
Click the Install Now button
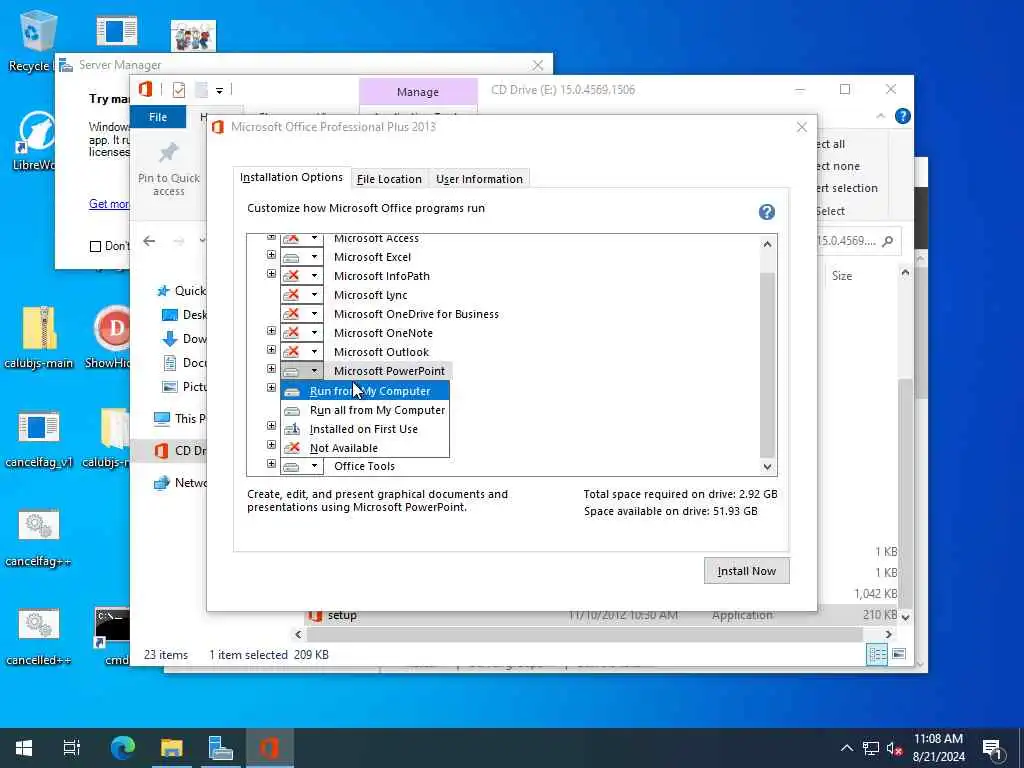(x=746, y=571)
